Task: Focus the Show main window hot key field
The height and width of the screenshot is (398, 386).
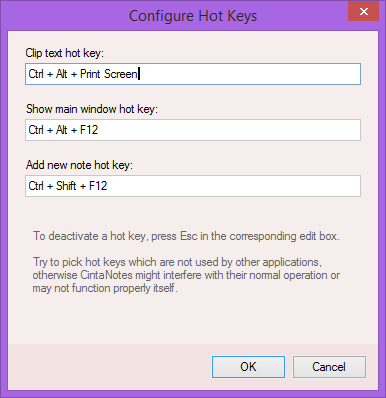Action: [x=193, y=130]
